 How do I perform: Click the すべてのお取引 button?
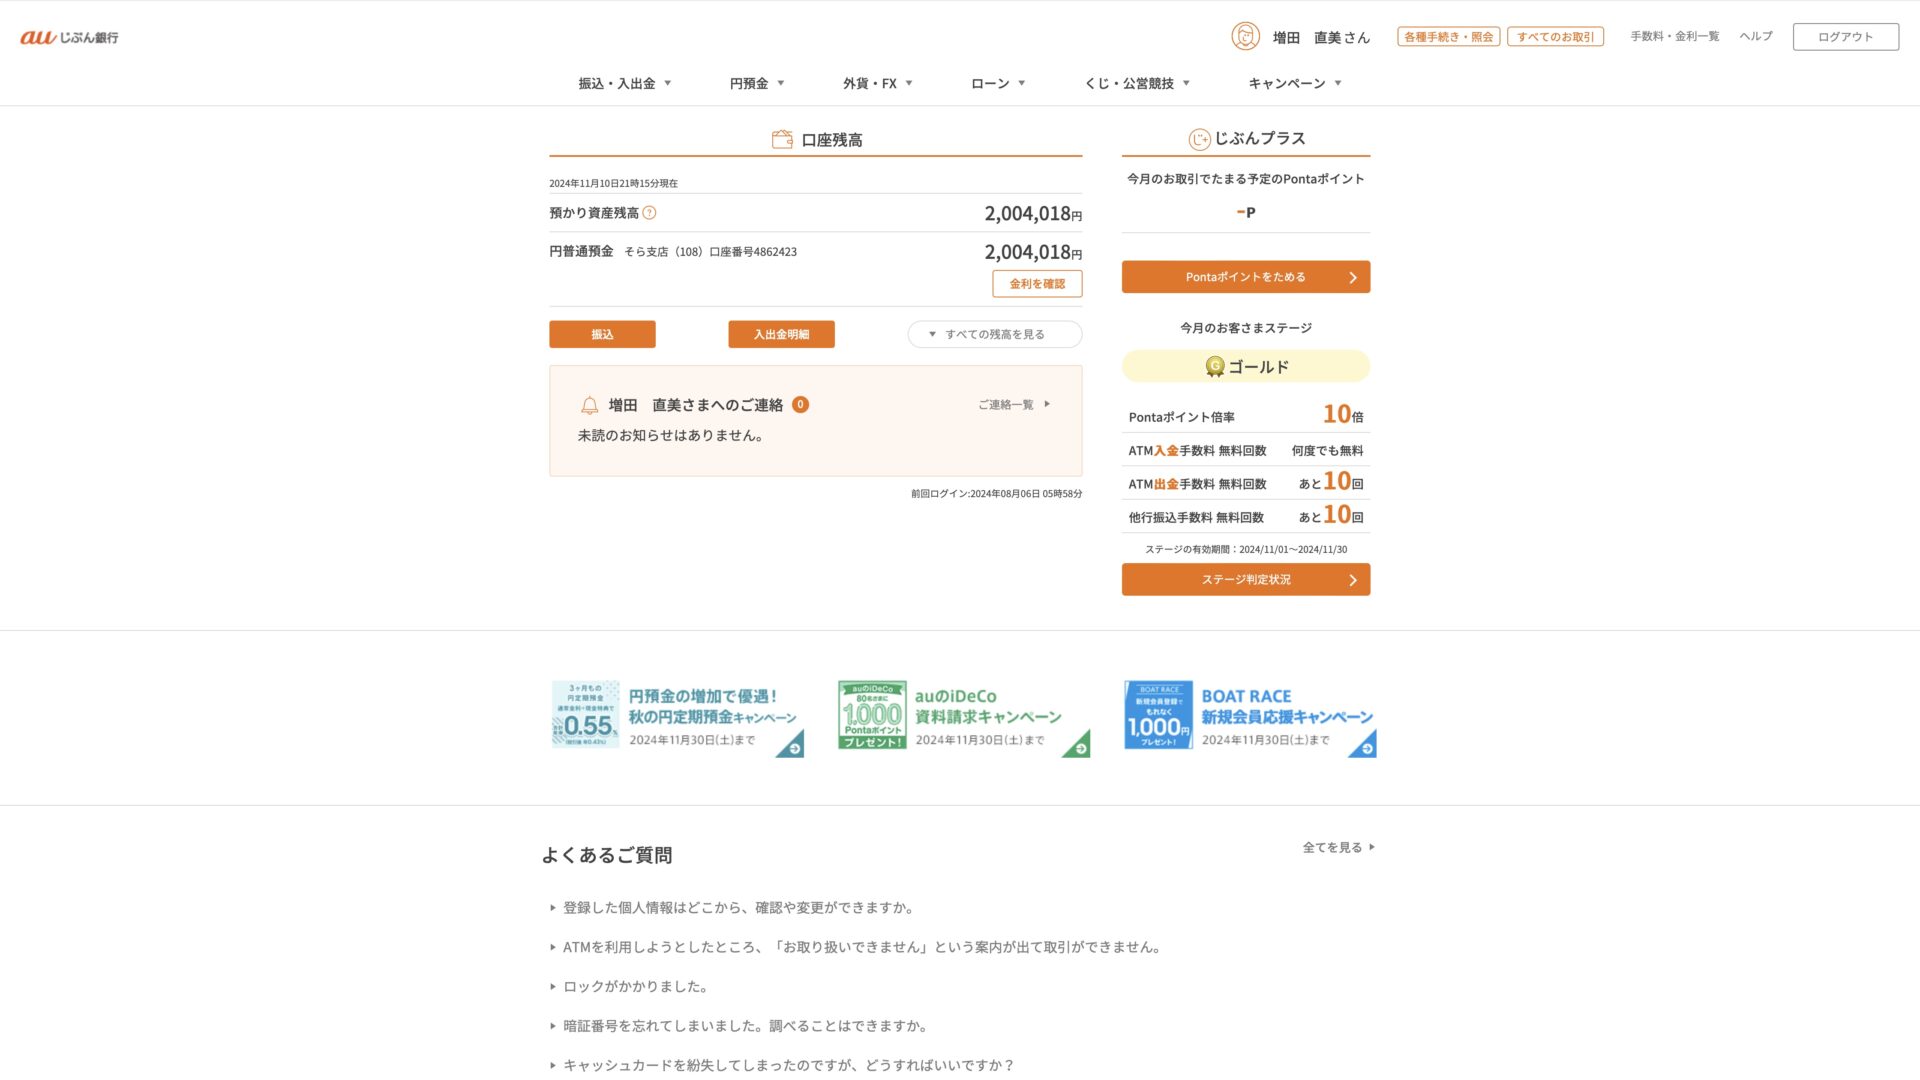coord(1555,37)
